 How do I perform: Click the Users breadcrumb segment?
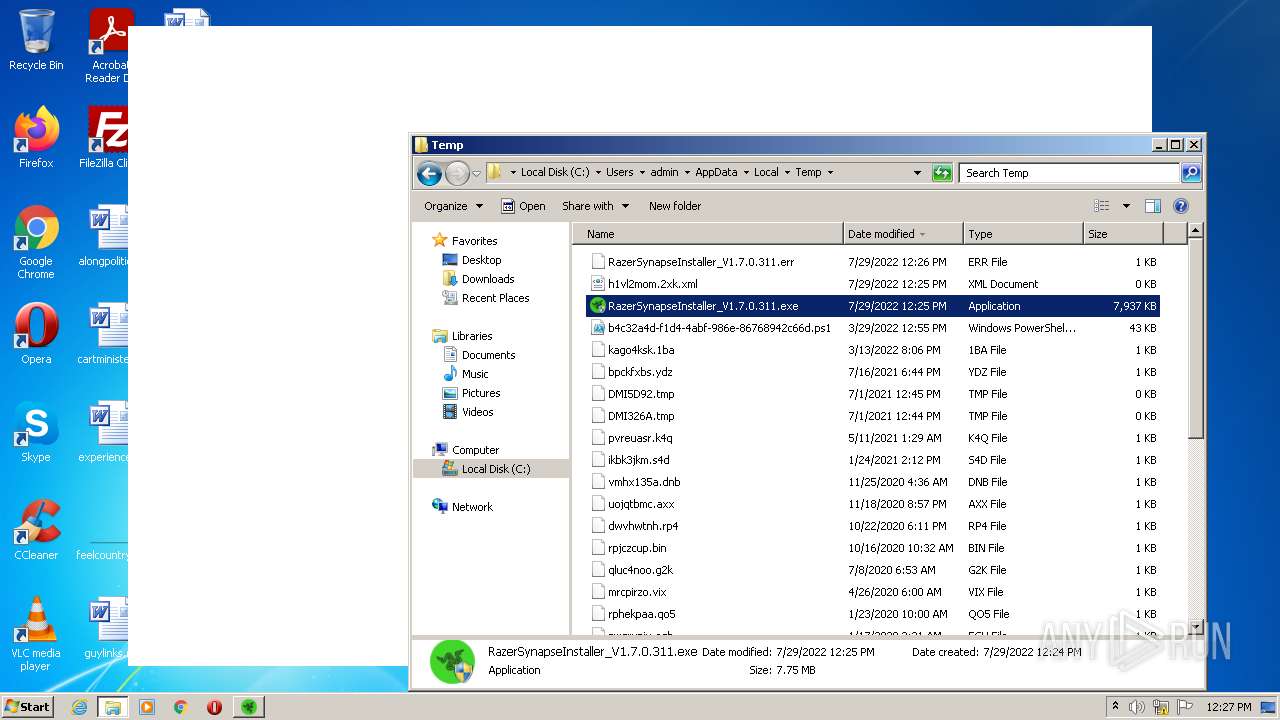click(619, 172)
